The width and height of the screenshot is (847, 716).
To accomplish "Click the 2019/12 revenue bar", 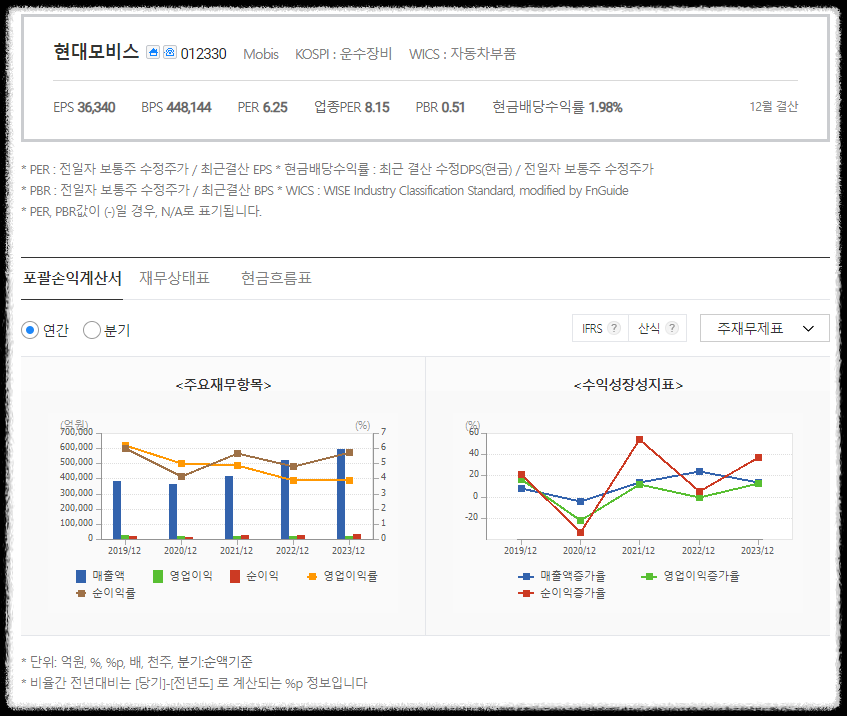I will (117, 510).
